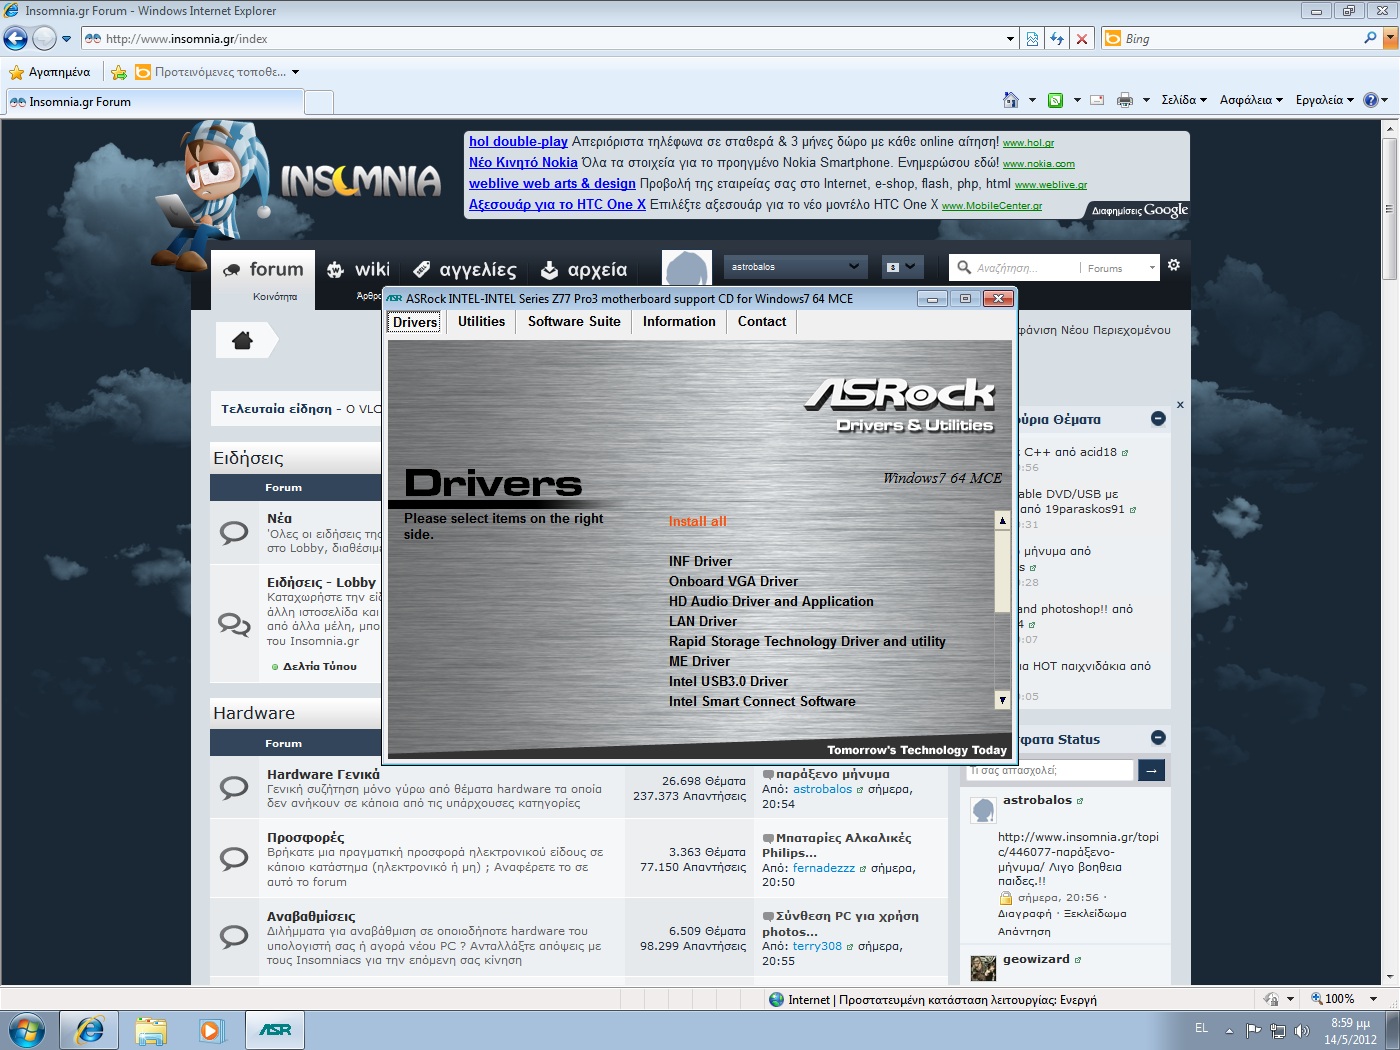Show hidden tray icons arrow
This screenshot has height=1050, width=1400.
point(1229,1031)
